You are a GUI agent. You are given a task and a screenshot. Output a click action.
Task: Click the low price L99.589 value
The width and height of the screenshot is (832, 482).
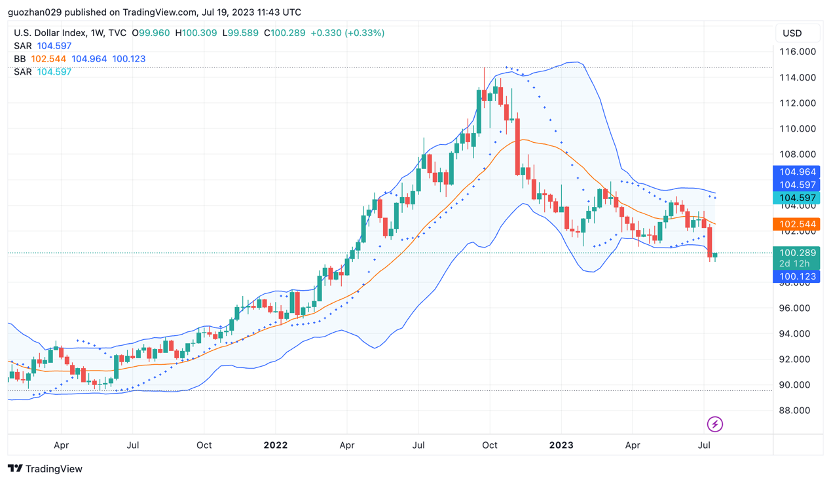pos(240,33)
